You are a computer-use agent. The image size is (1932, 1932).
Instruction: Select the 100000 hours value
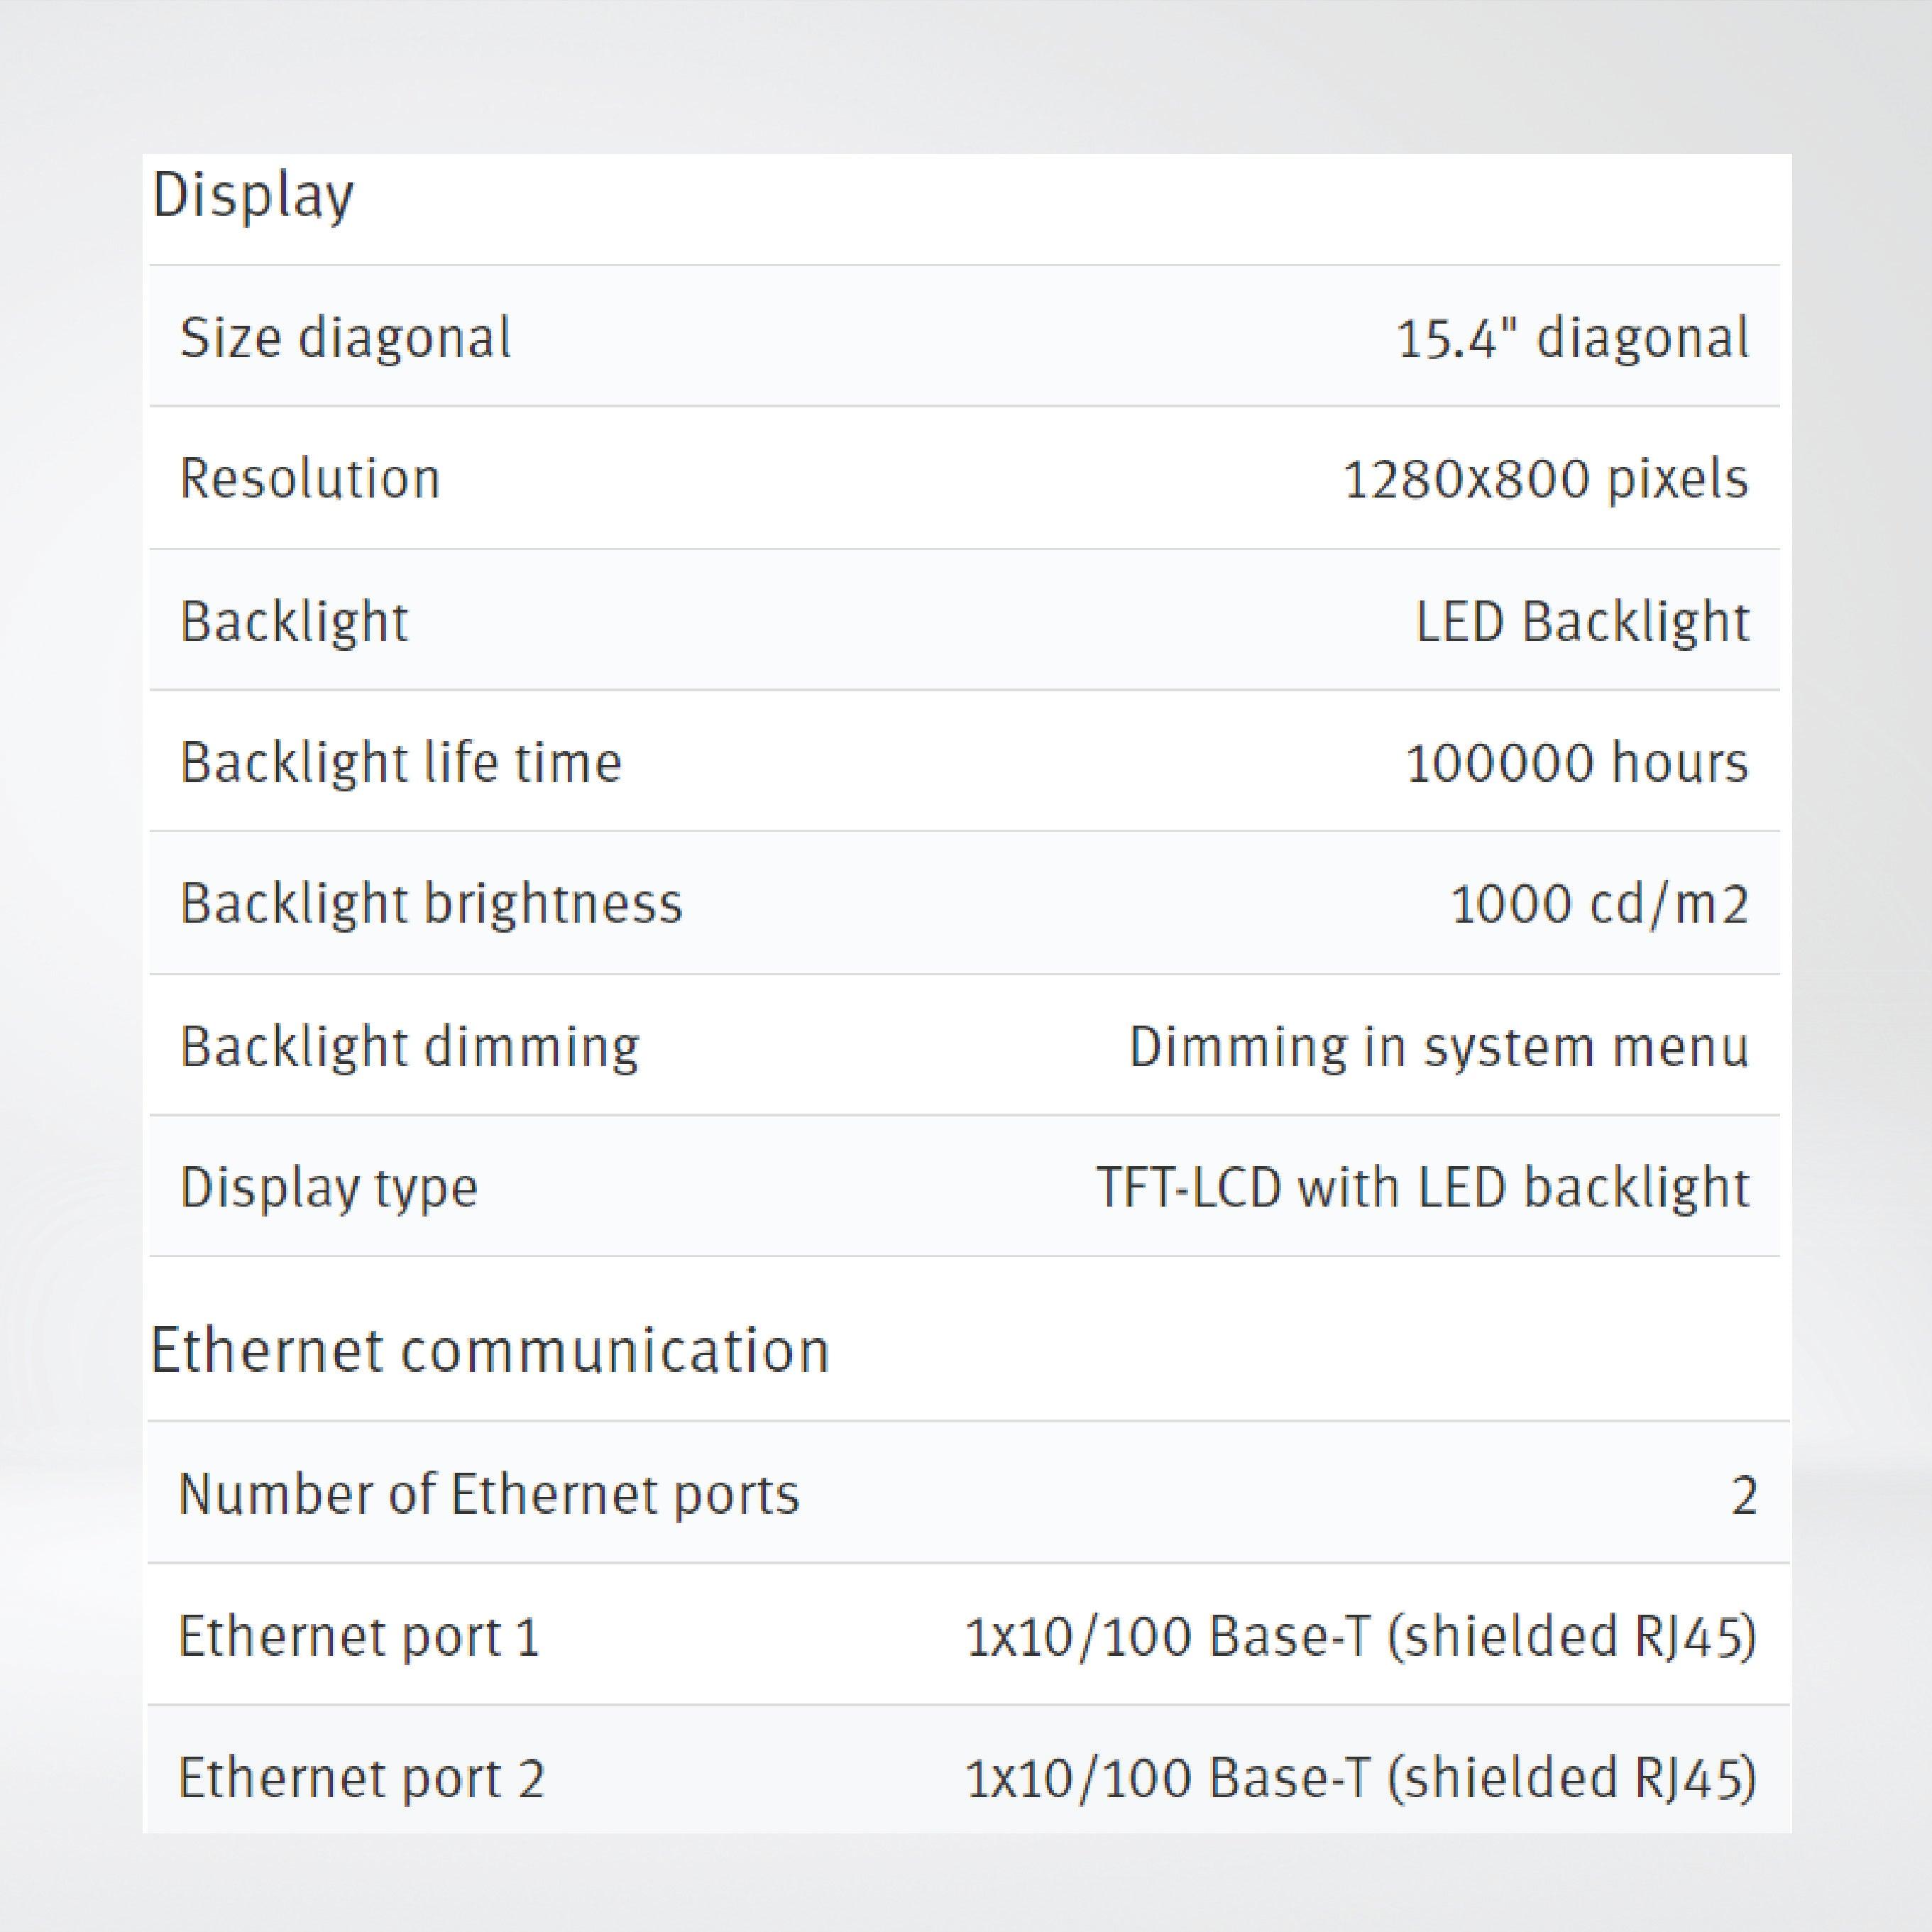(x=1577, y=762)
